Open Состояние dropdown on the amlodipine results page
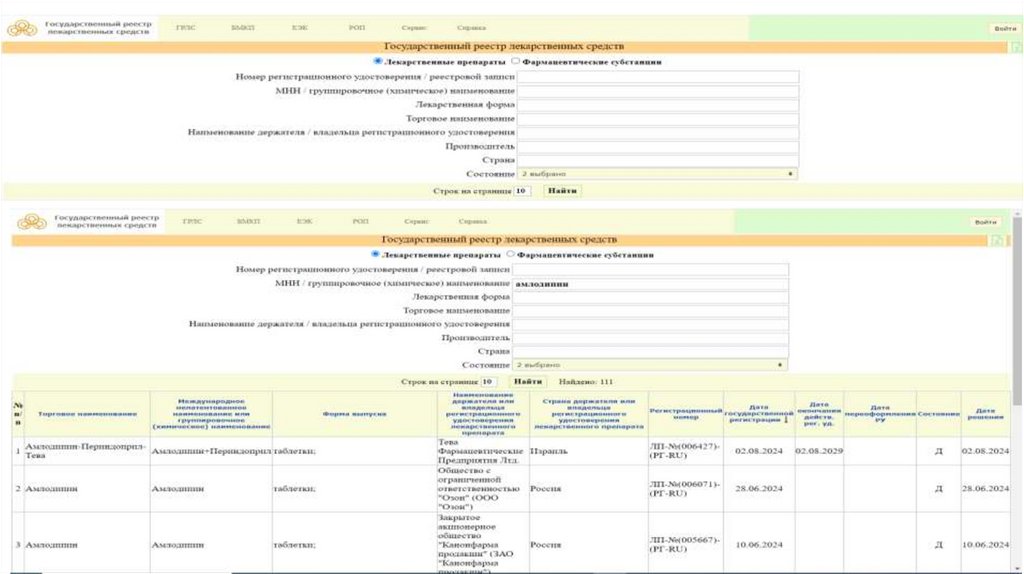1024x574 pixels. (x=650, y=365)
